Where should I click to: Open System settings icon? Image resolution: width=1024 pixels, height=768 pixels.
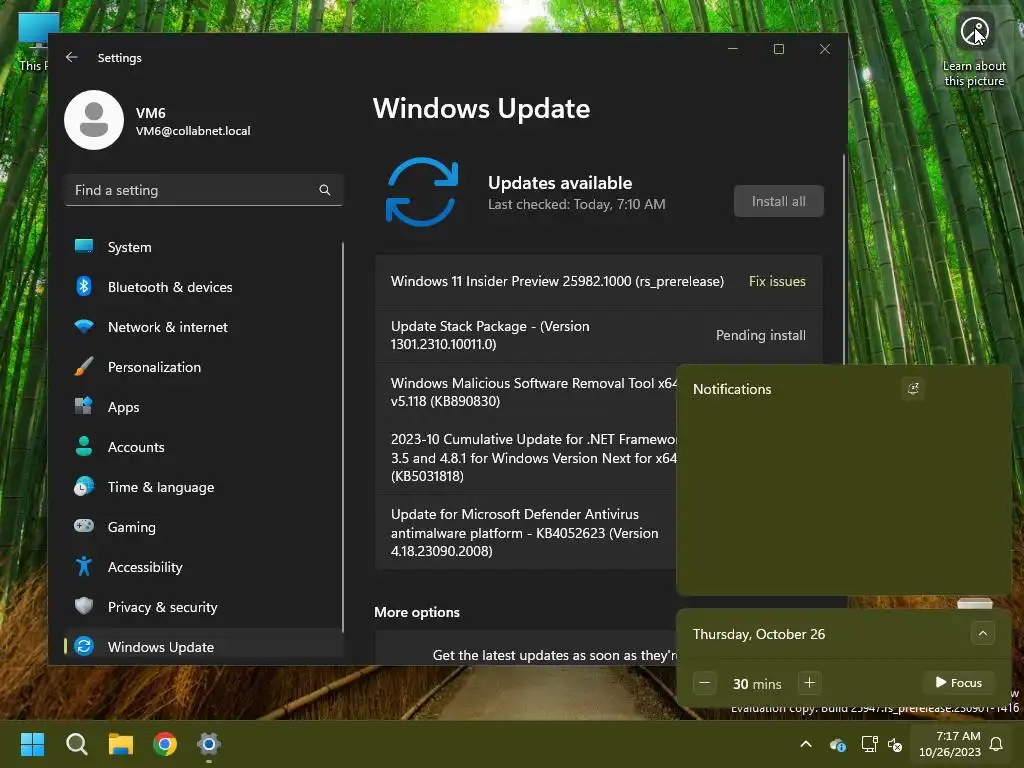coord(84,246)
